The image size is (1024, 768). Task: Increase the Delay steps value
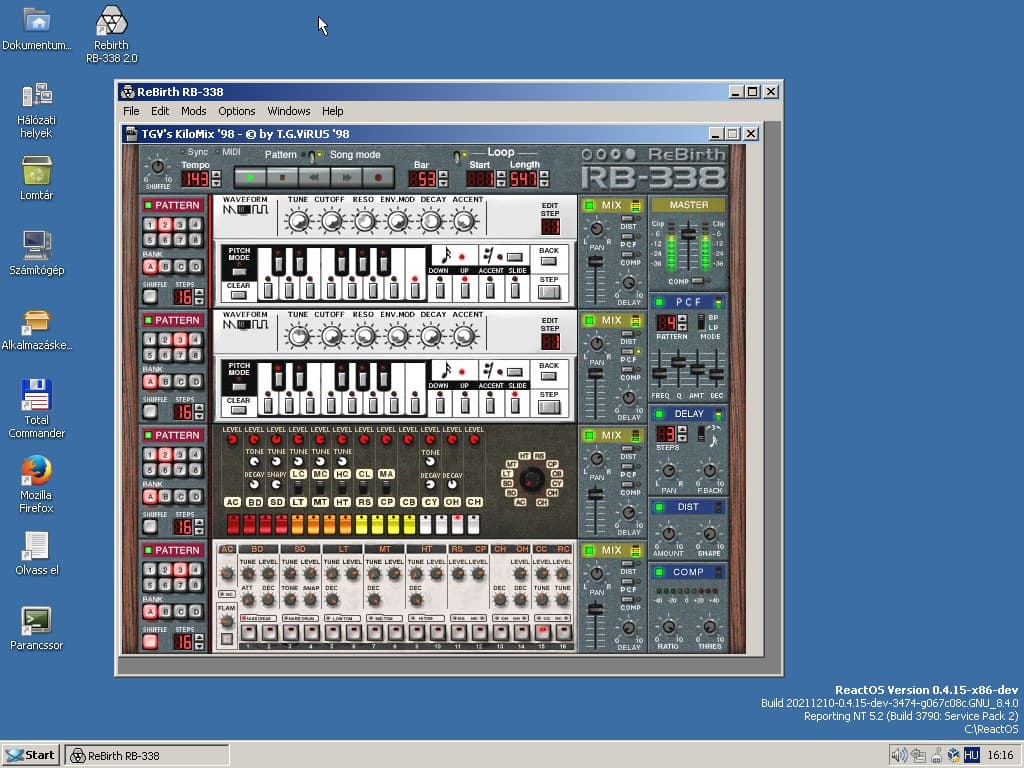click(x=682, y=430)
